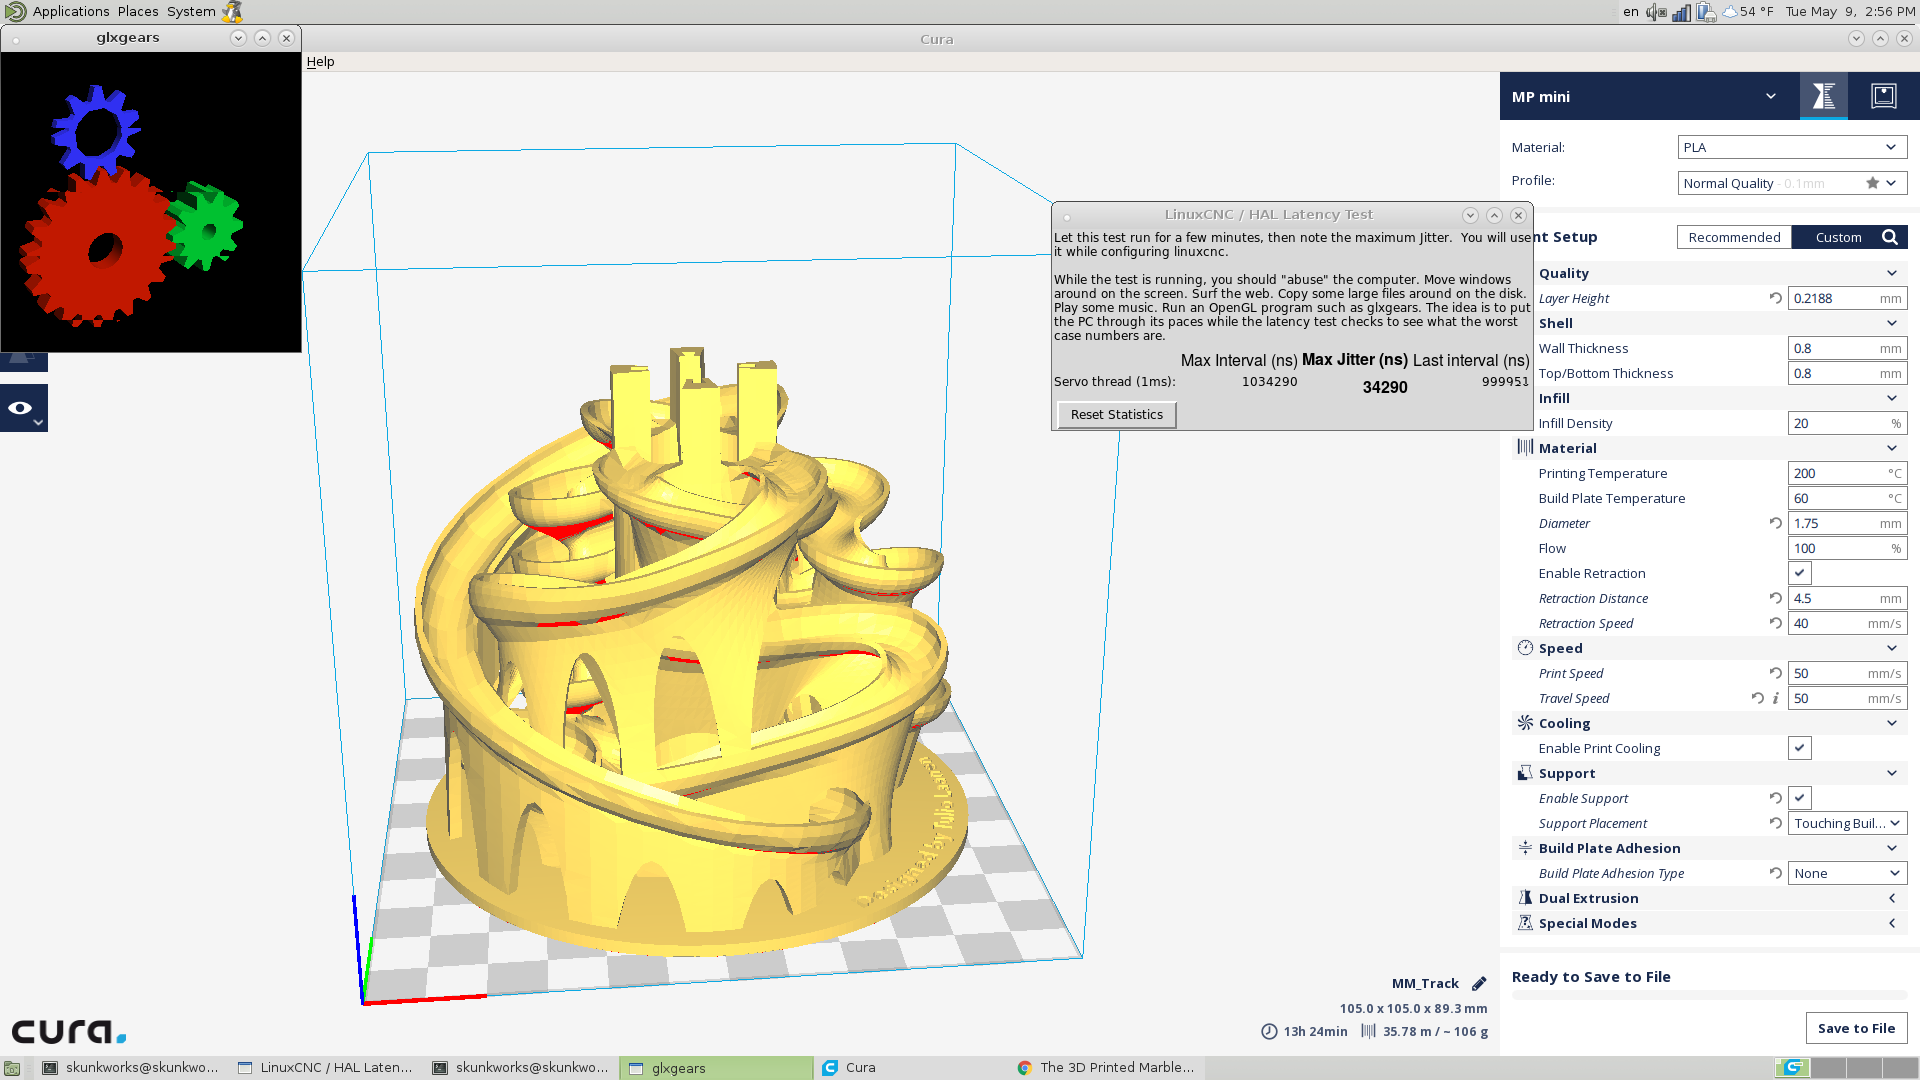Click the show desktop button in taskbar
1920x1080 pixels.
[12, 1068]
